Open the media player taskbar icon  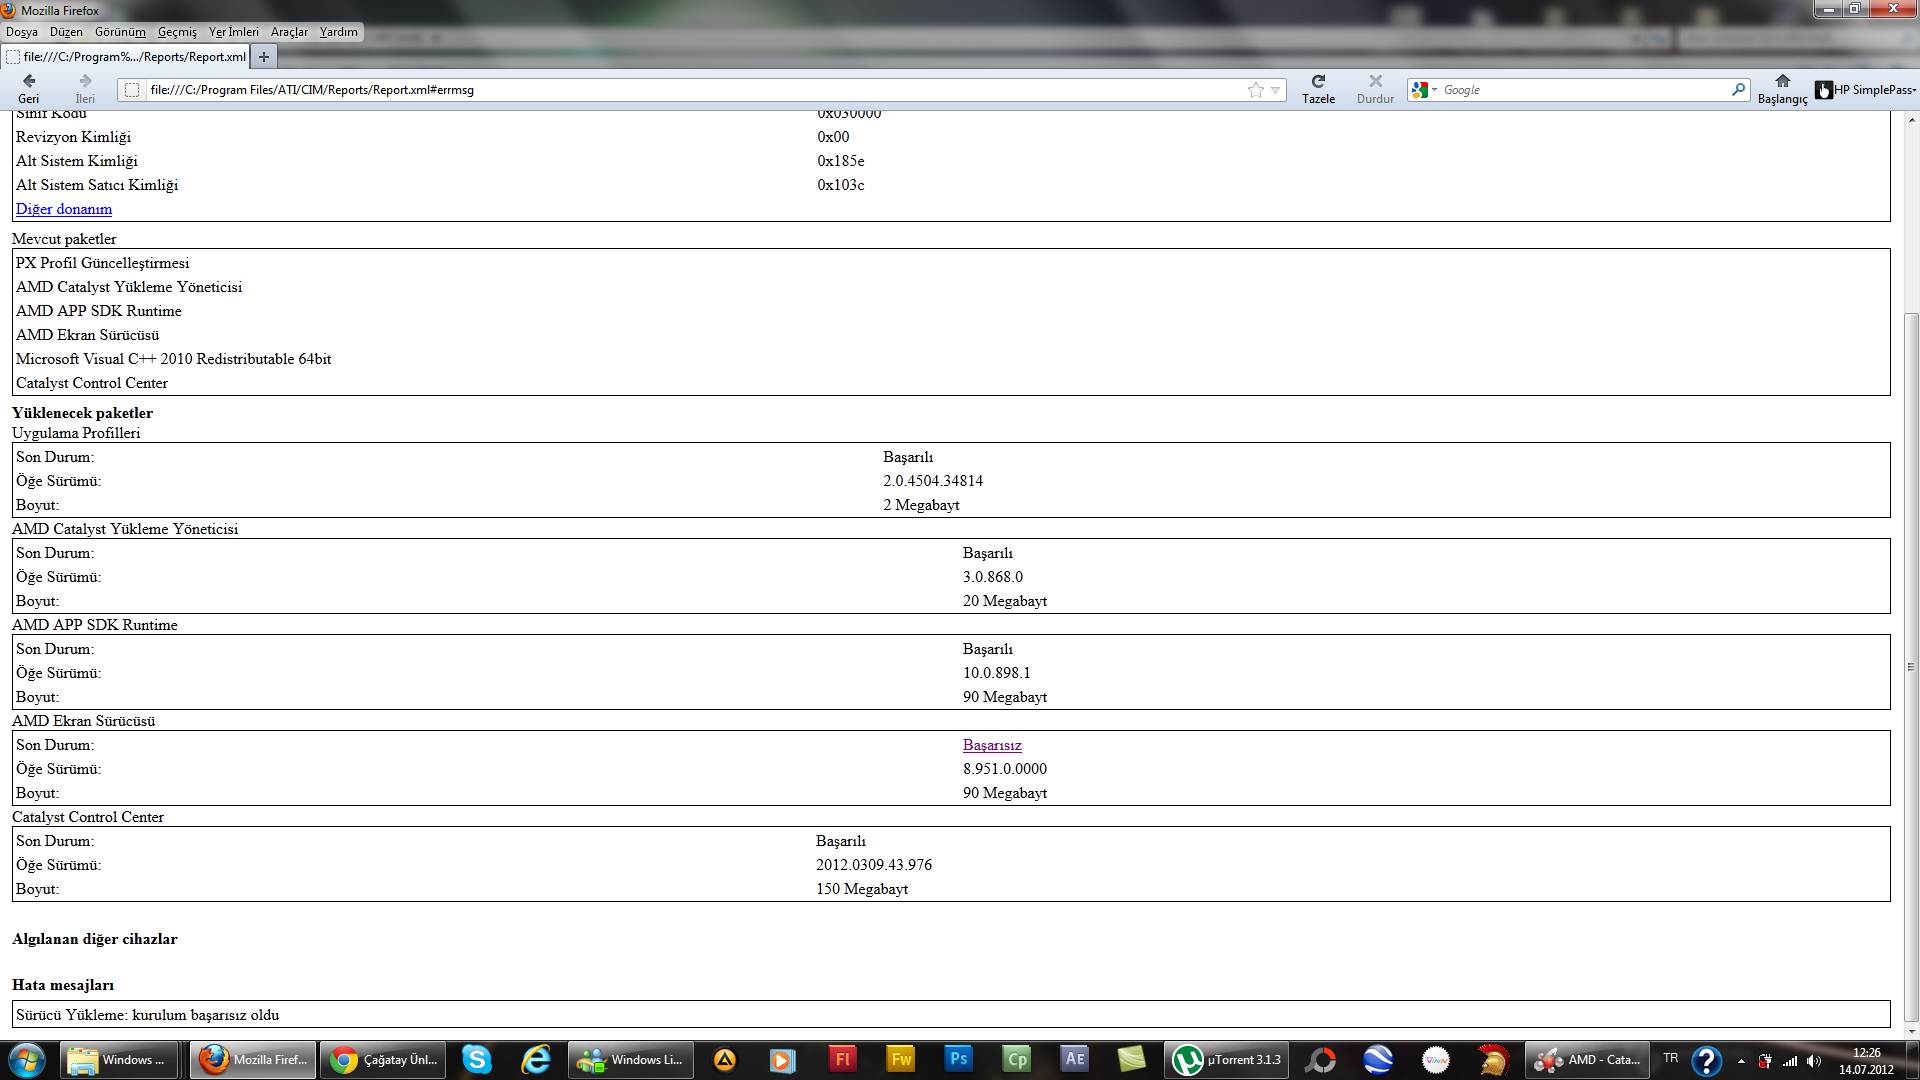click(x=783, y=1060)
